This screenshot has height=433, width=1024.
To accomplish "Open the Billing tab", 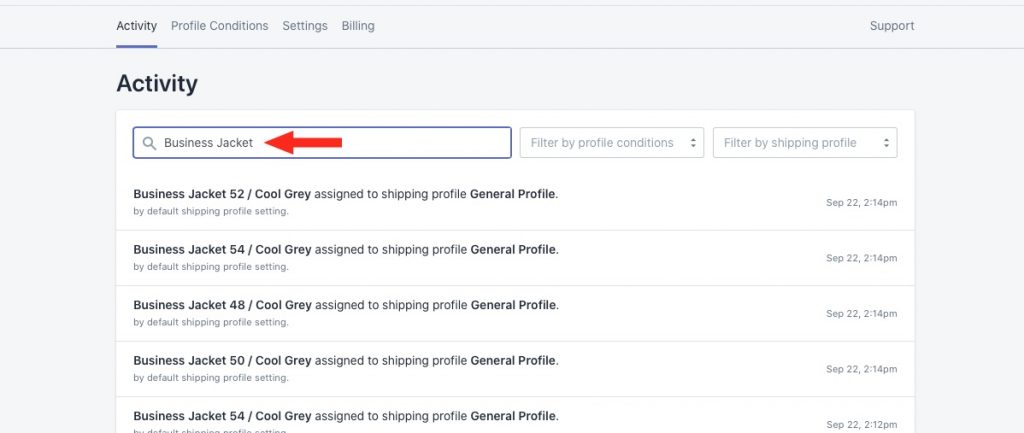I will pyautogui.click(x=358, y=26).
